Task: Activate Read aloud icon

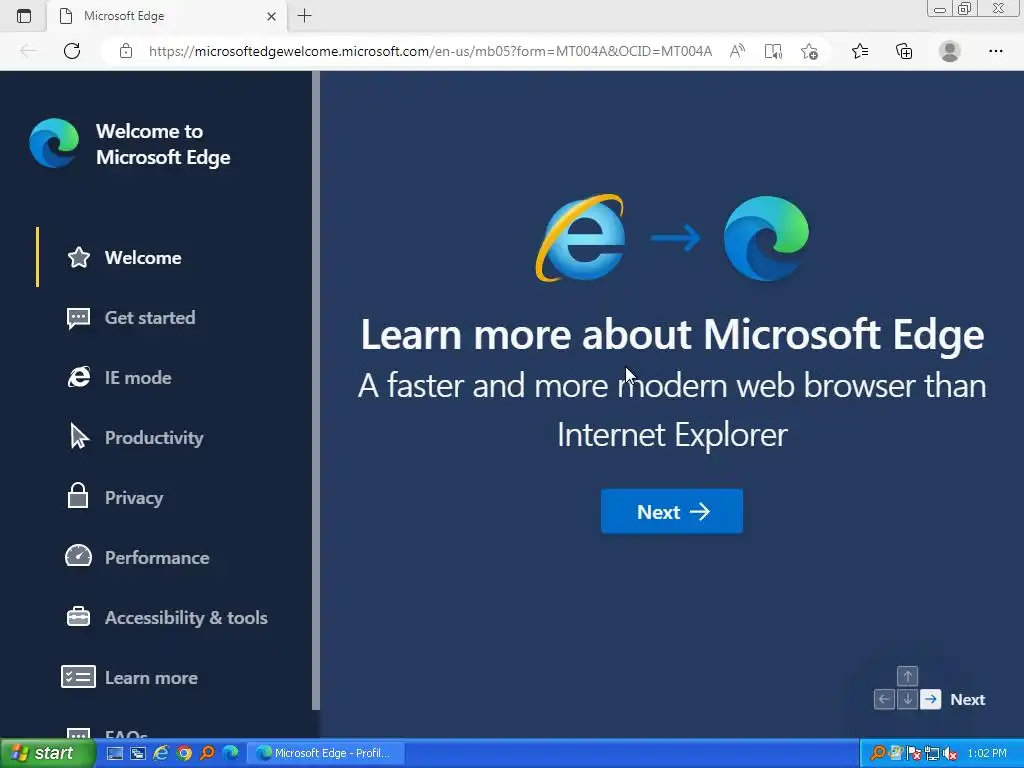Action: [x=737, y=51]
